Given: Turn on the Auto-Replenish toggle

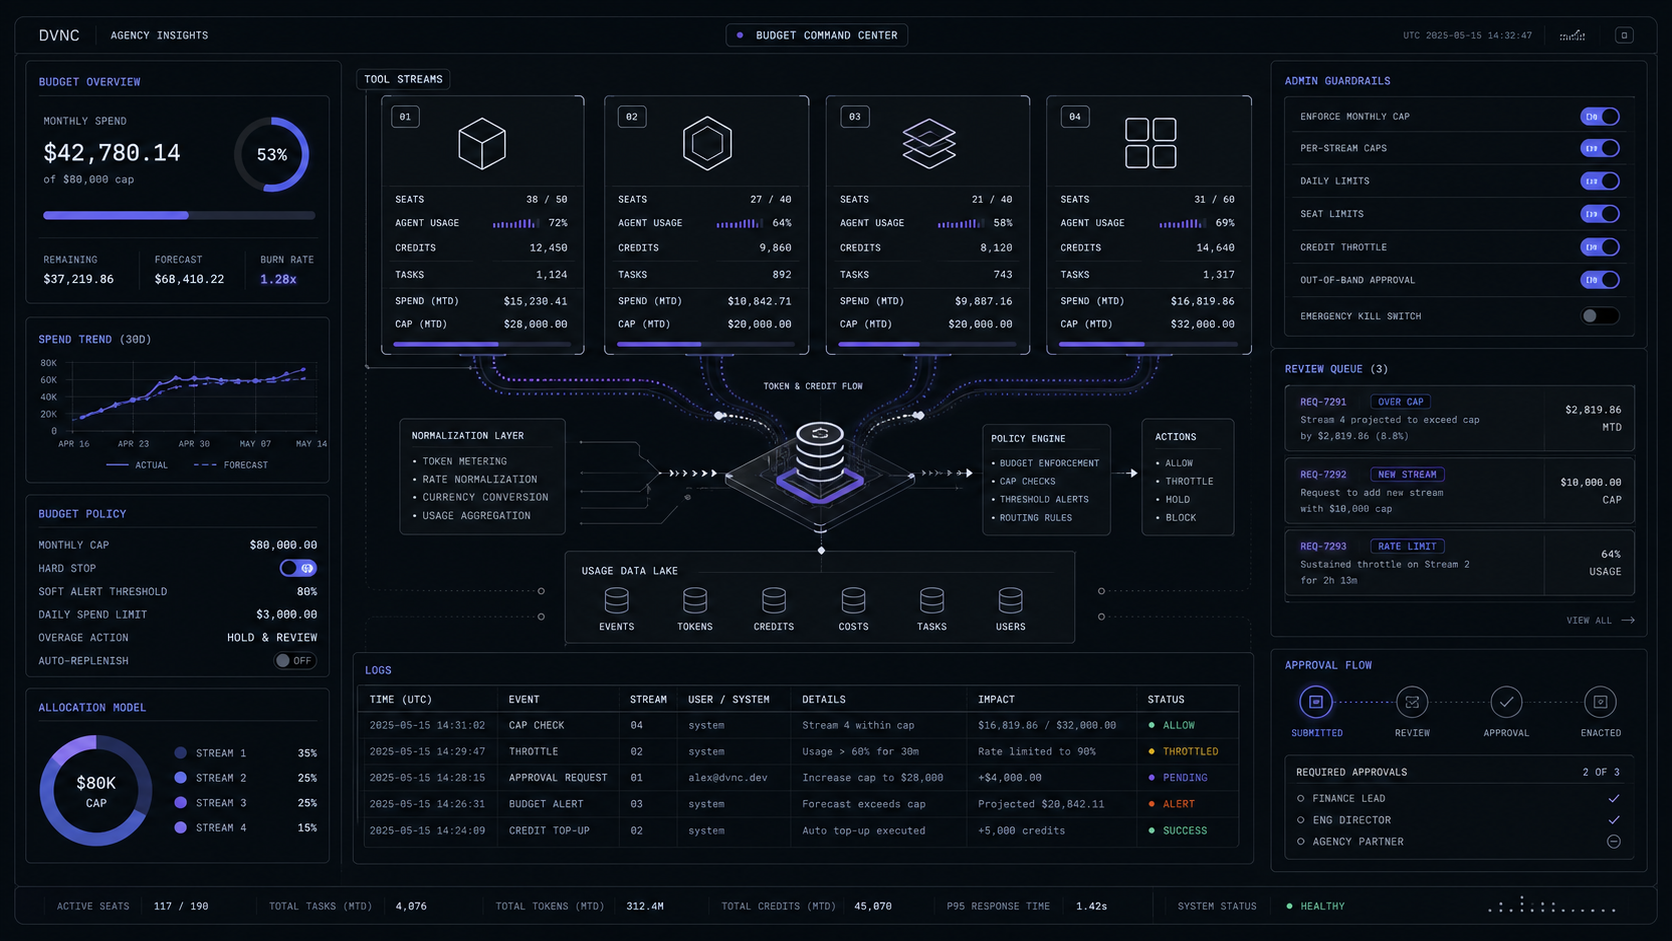Looking at the screenshot, I should (x=295, y=661).
